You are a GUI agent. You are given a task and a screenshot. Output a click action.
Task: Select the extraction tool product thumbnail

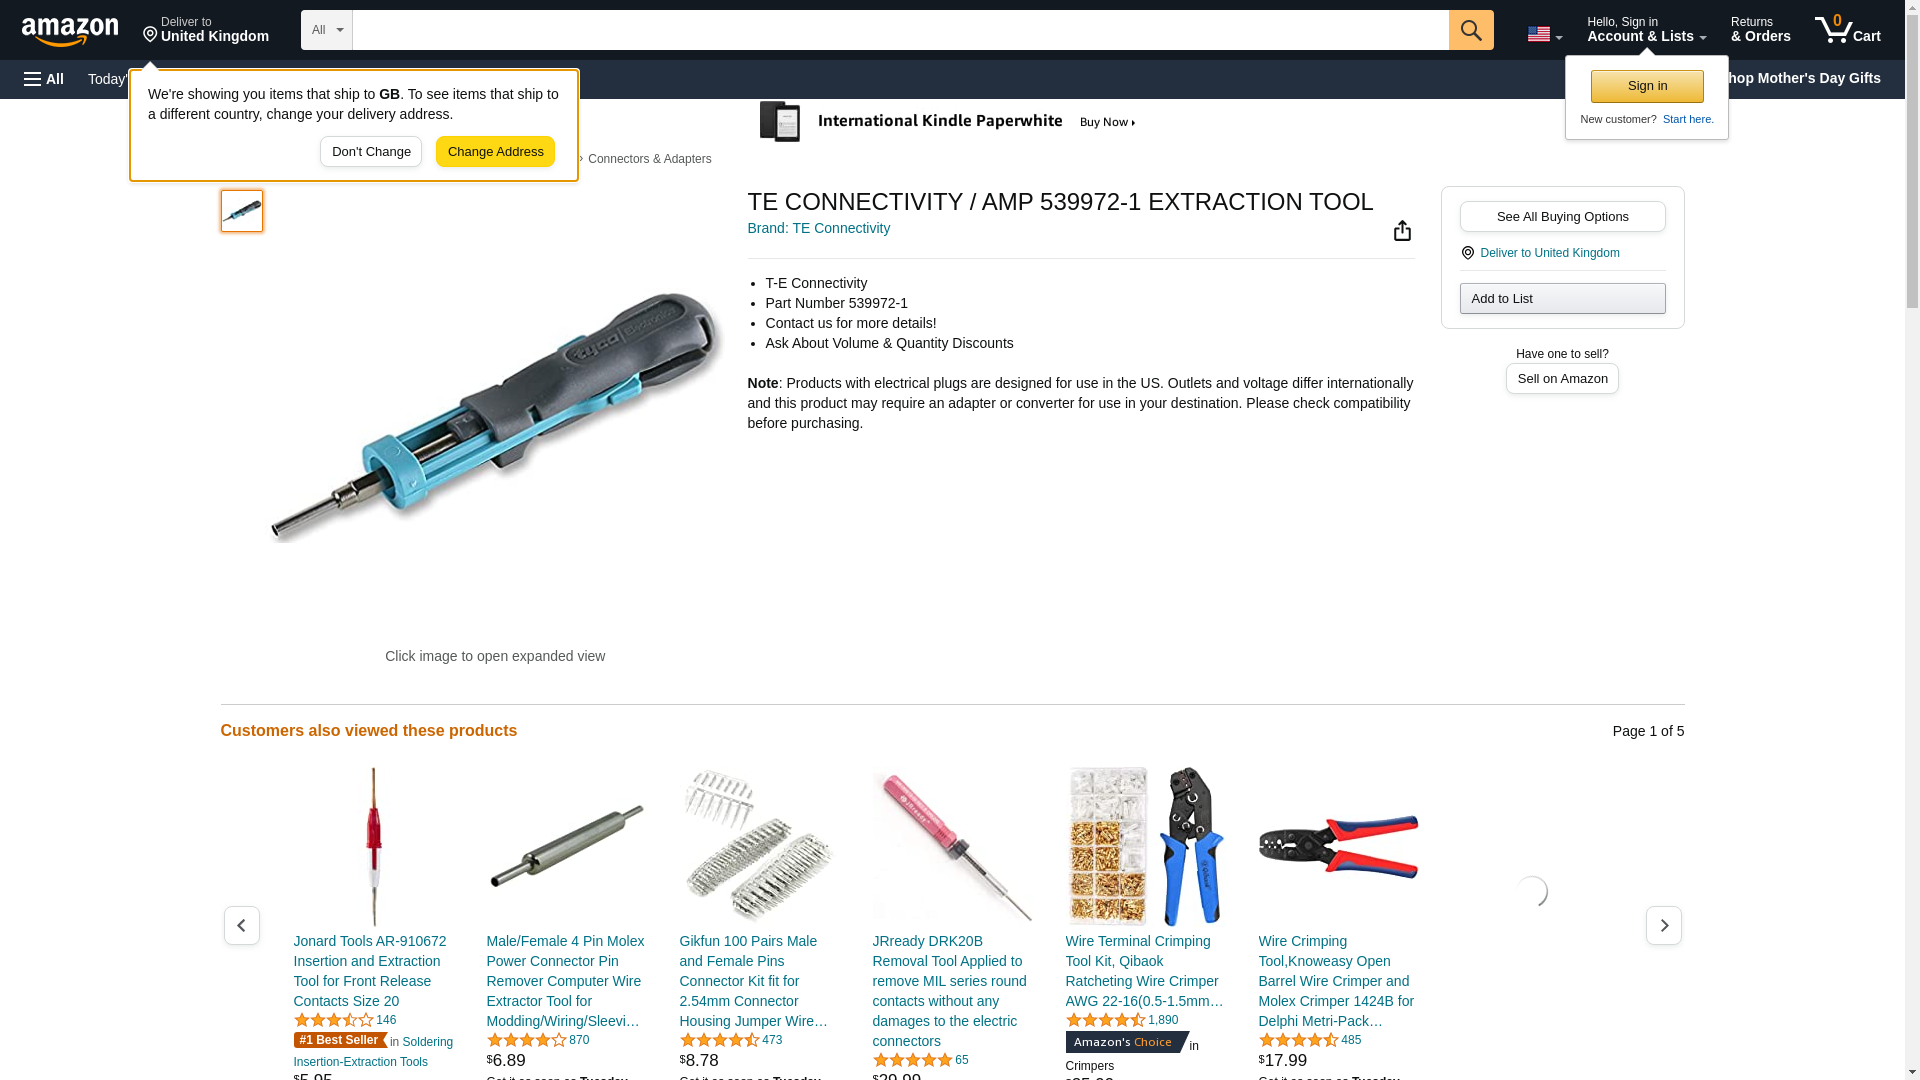[x=242, y=211]
